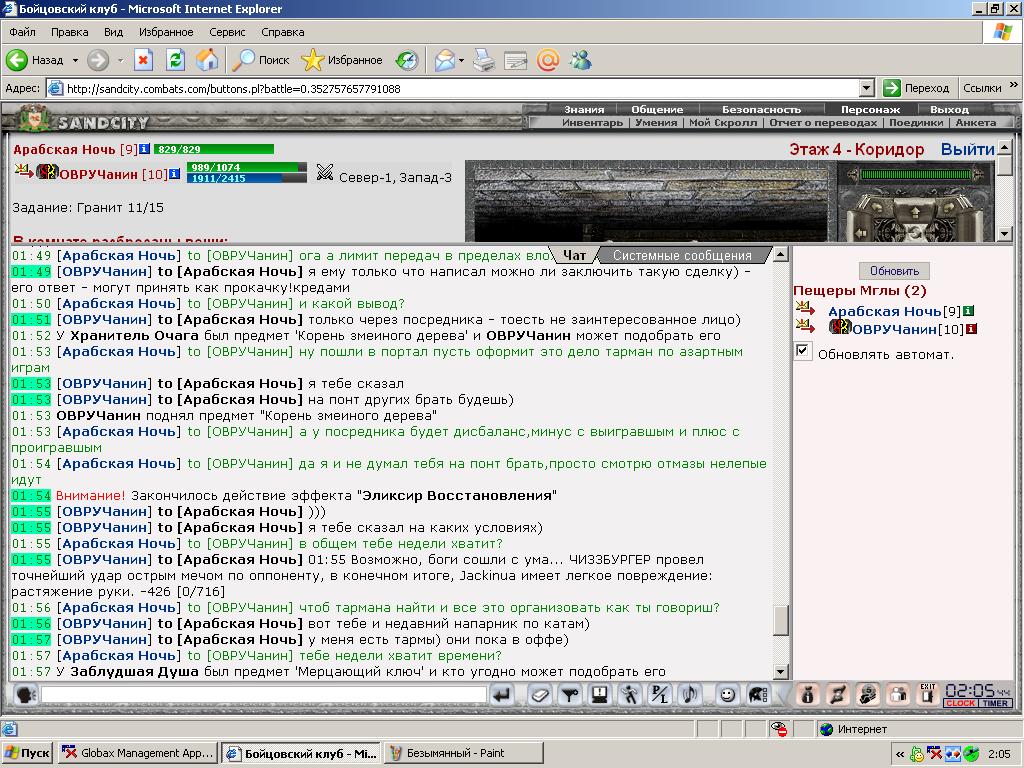Image resolution: width=1024 pixels, height=768 pixels.
Task: Switch to the Чат tab
Action: point(574,255)
